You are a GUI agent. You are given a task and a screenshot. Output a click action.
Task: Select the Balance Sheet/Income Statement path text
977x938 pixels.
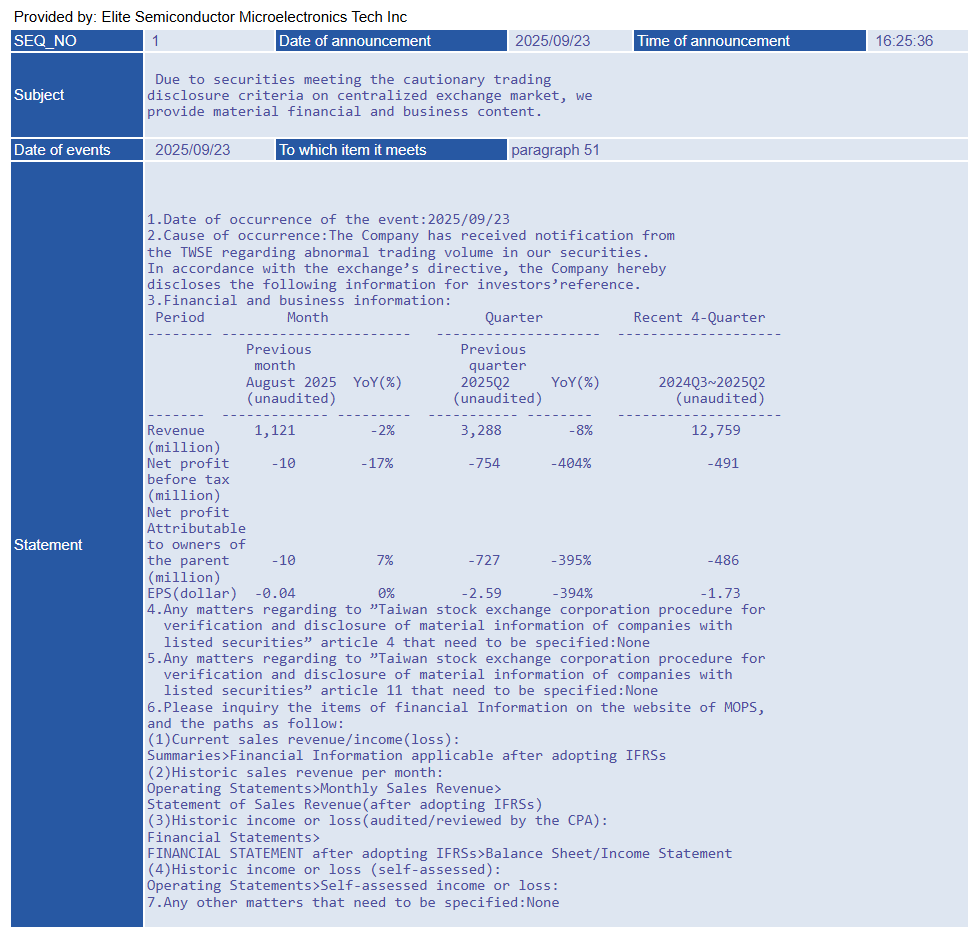point(609,854)
